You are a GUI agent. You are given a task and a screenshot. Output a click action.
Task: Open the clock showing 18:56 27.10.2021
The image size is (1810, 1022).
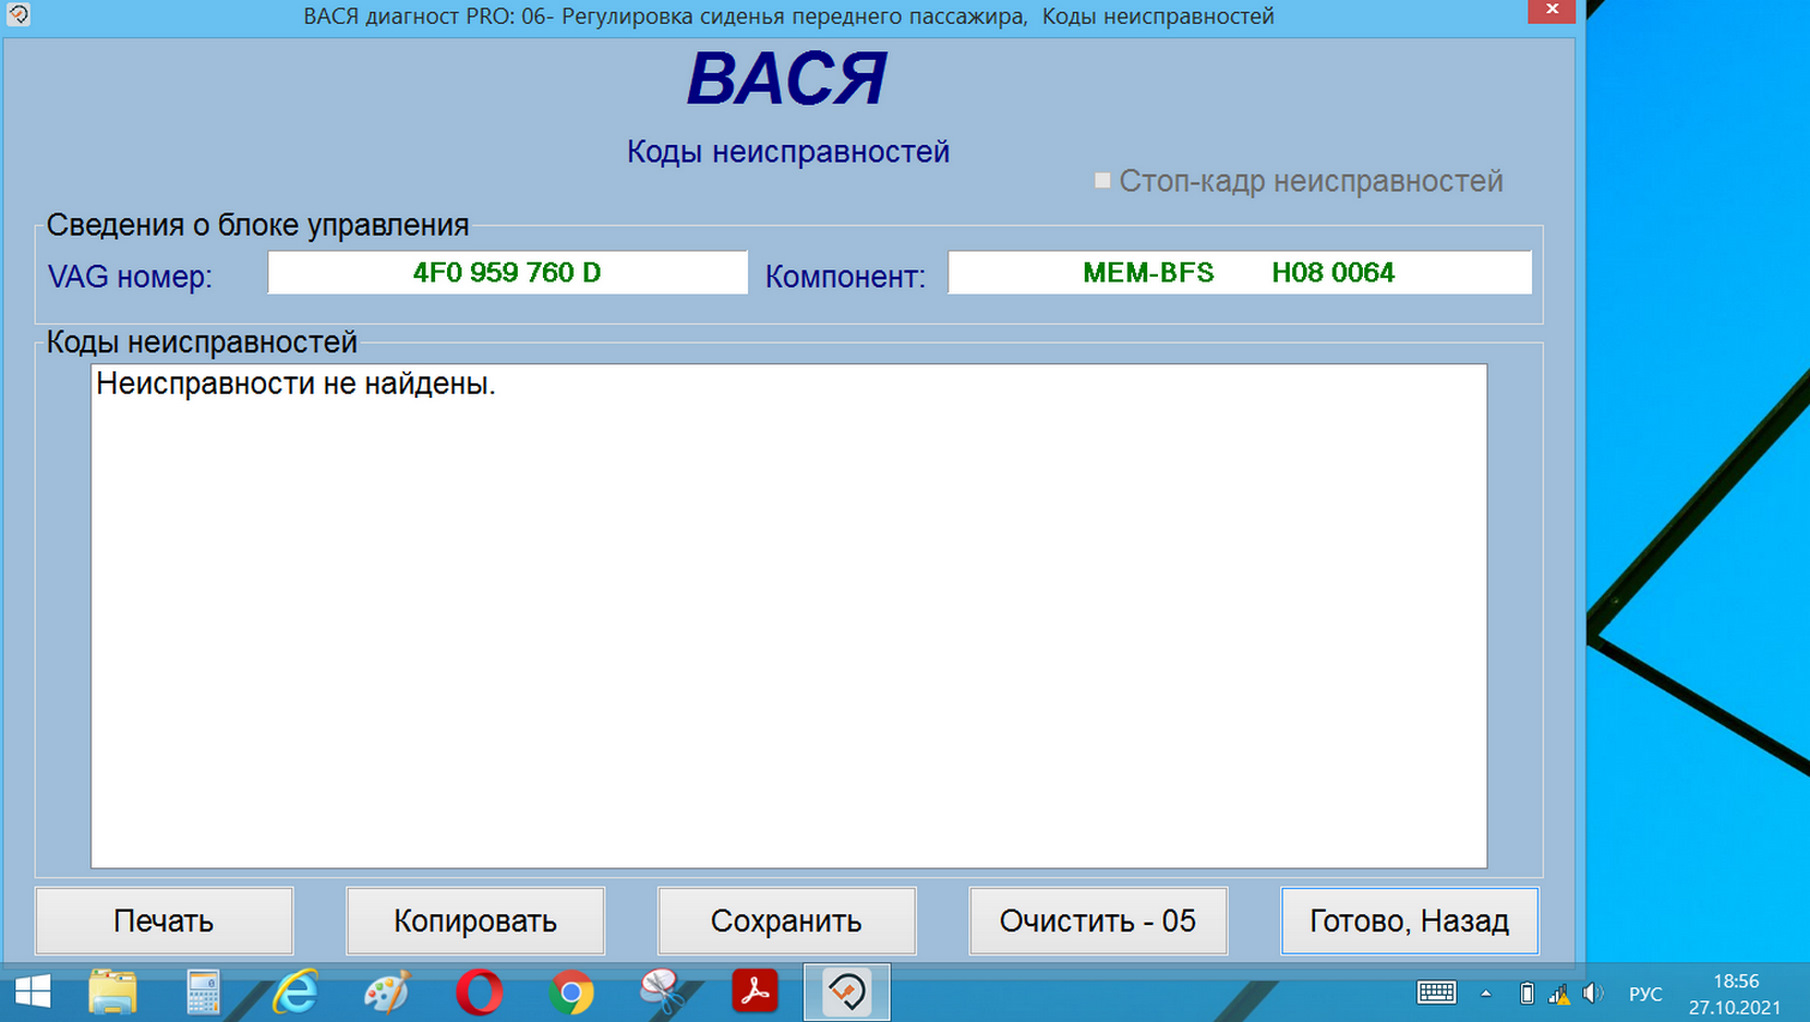click(1735, 994)
